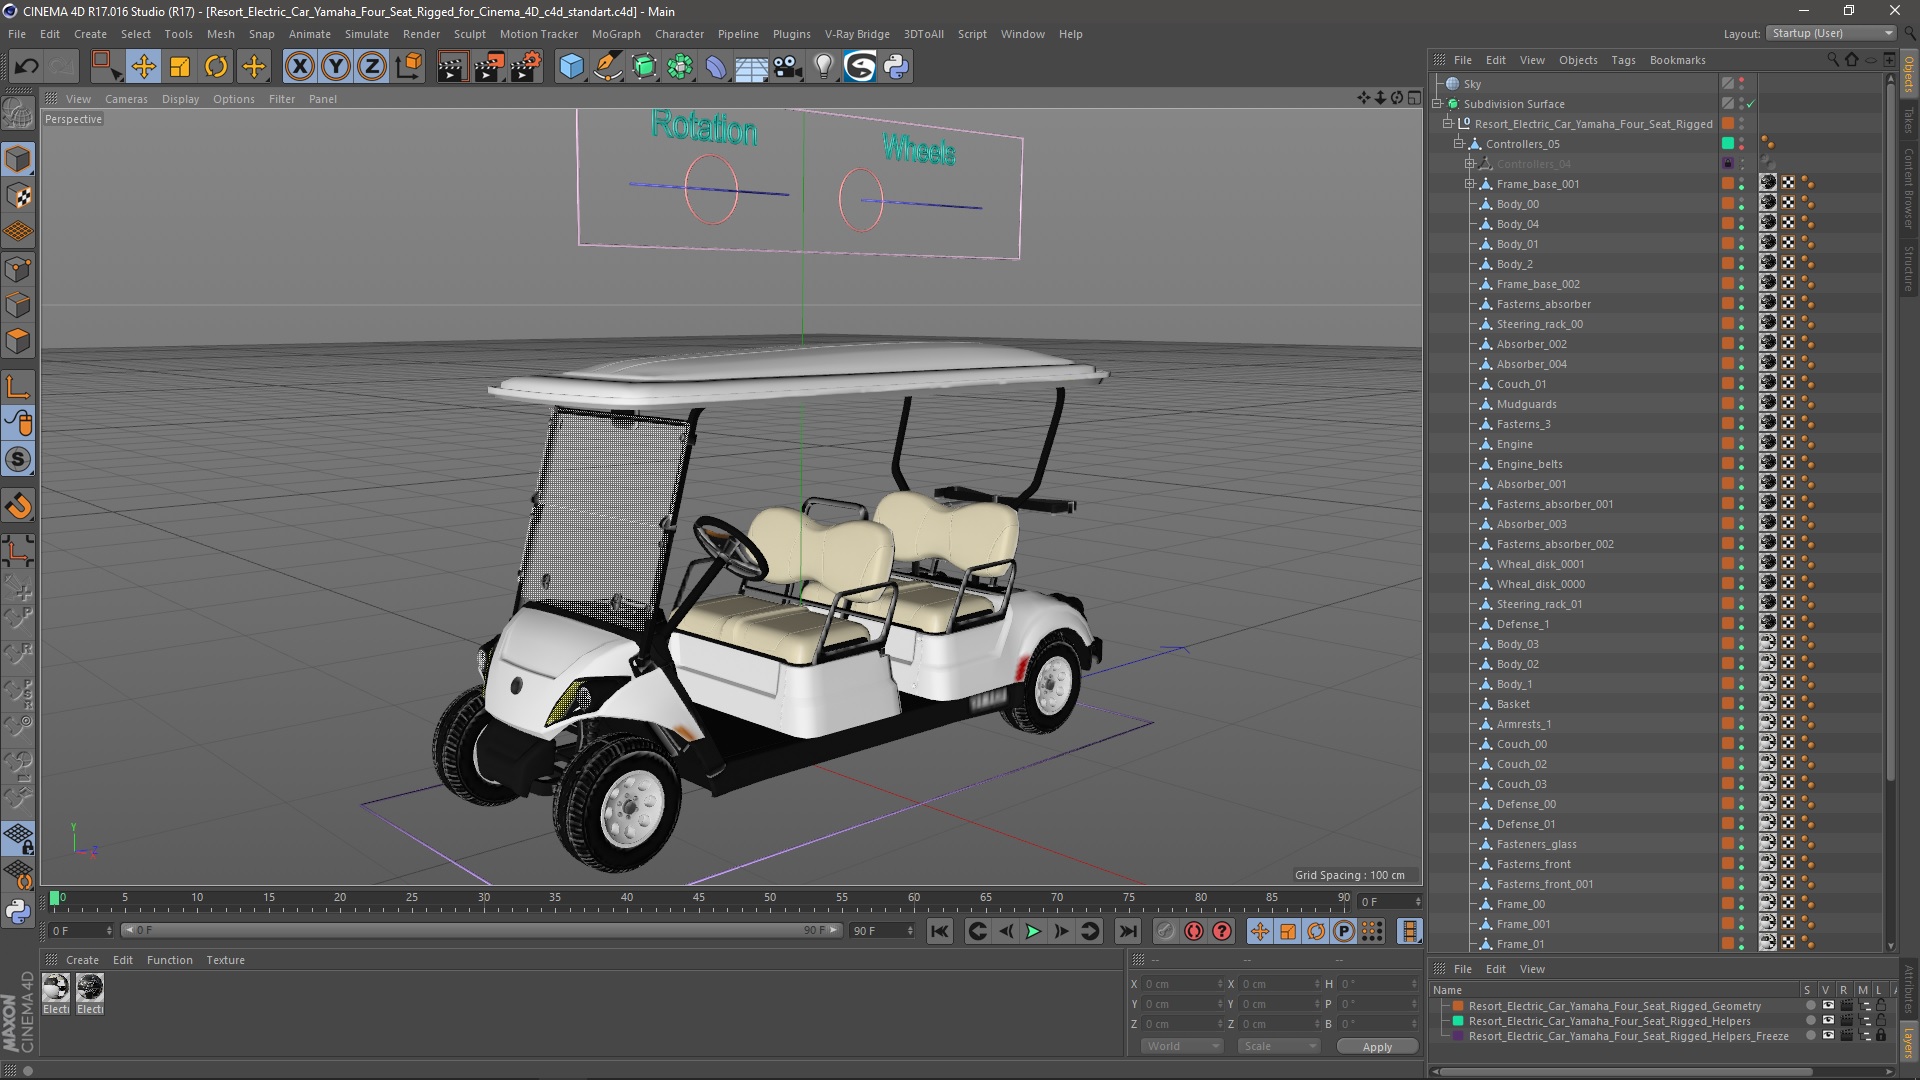Open the MoGraph menu
This screenshot has height=1080, width=1920.
(x=616, y=34)
